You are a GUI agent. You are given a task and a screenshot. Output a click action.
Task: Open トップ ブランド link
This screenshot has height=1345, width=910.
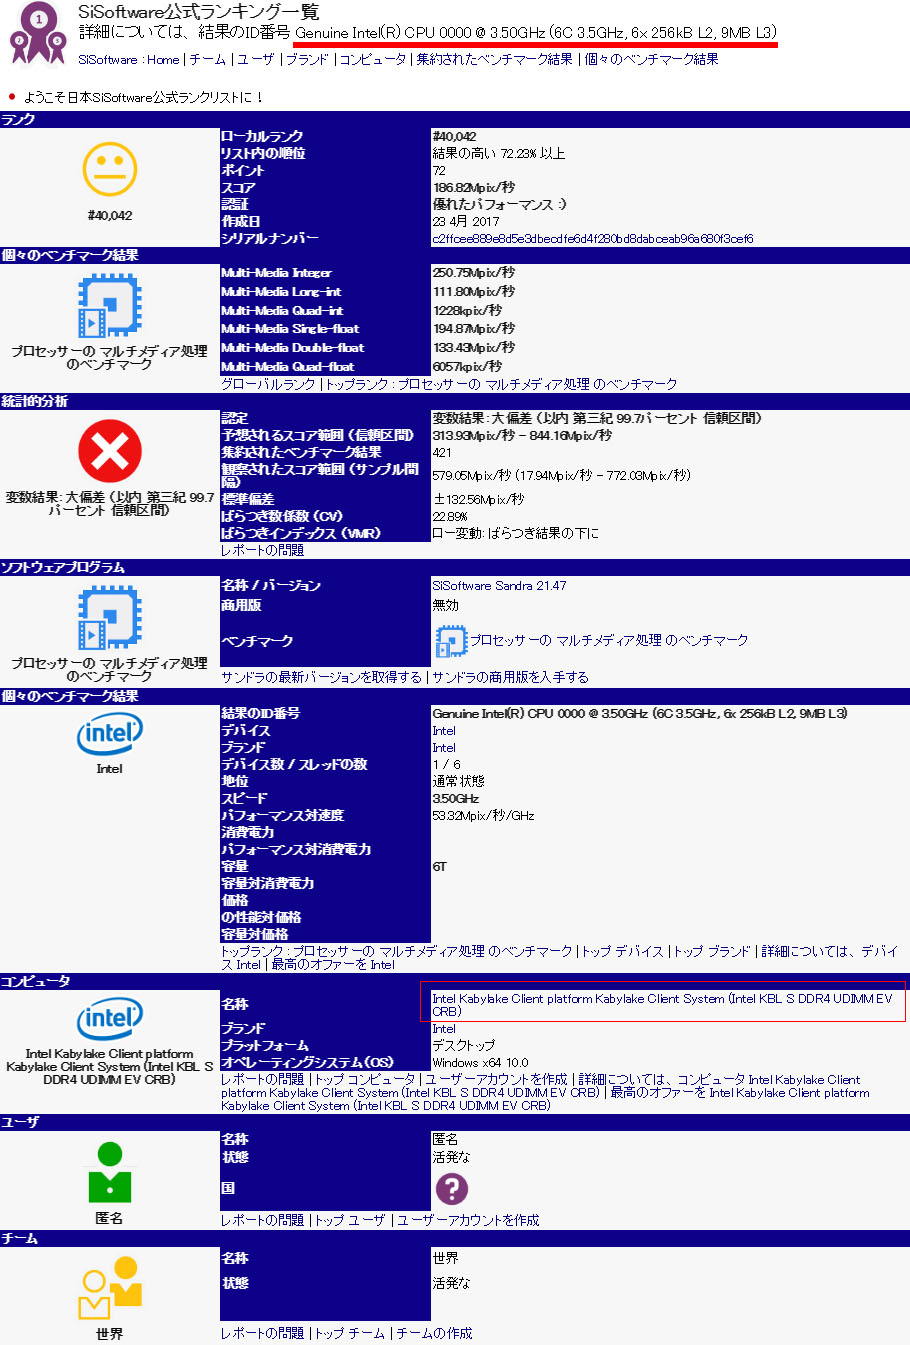click(x=712, y=951)
